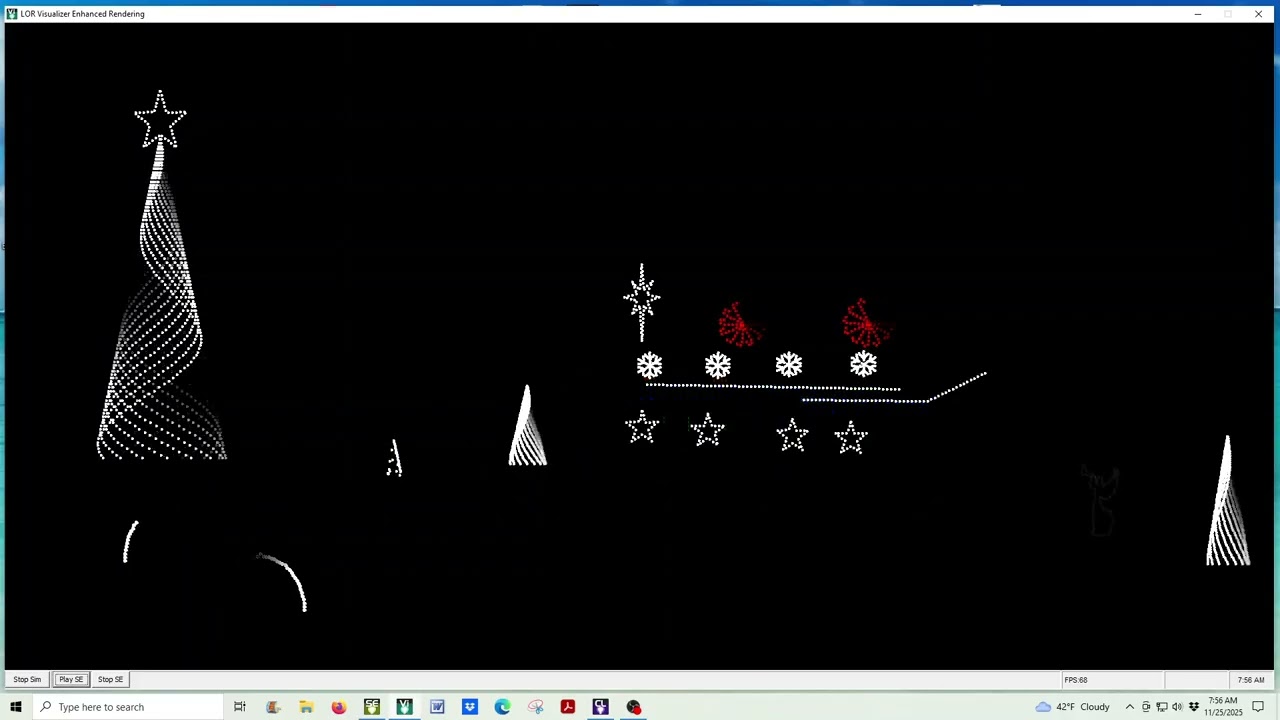Click the Stop SE button

(110, 680)
